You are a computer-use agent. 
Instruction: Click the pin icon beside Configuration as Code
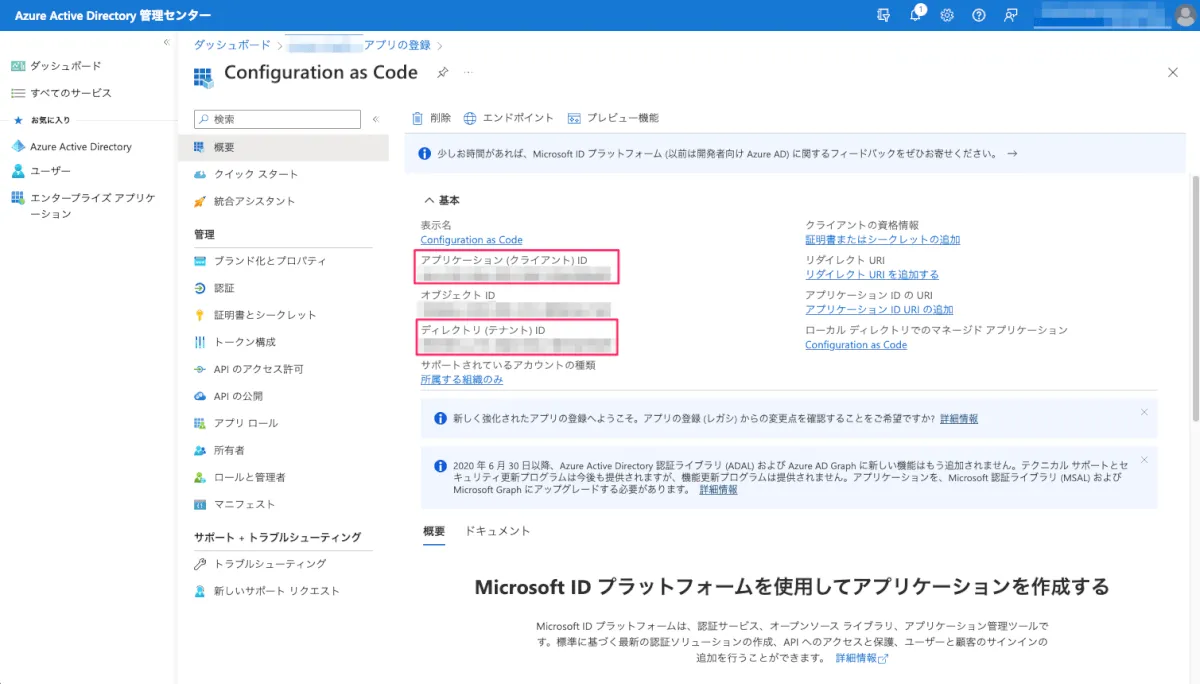pos(442,73)
